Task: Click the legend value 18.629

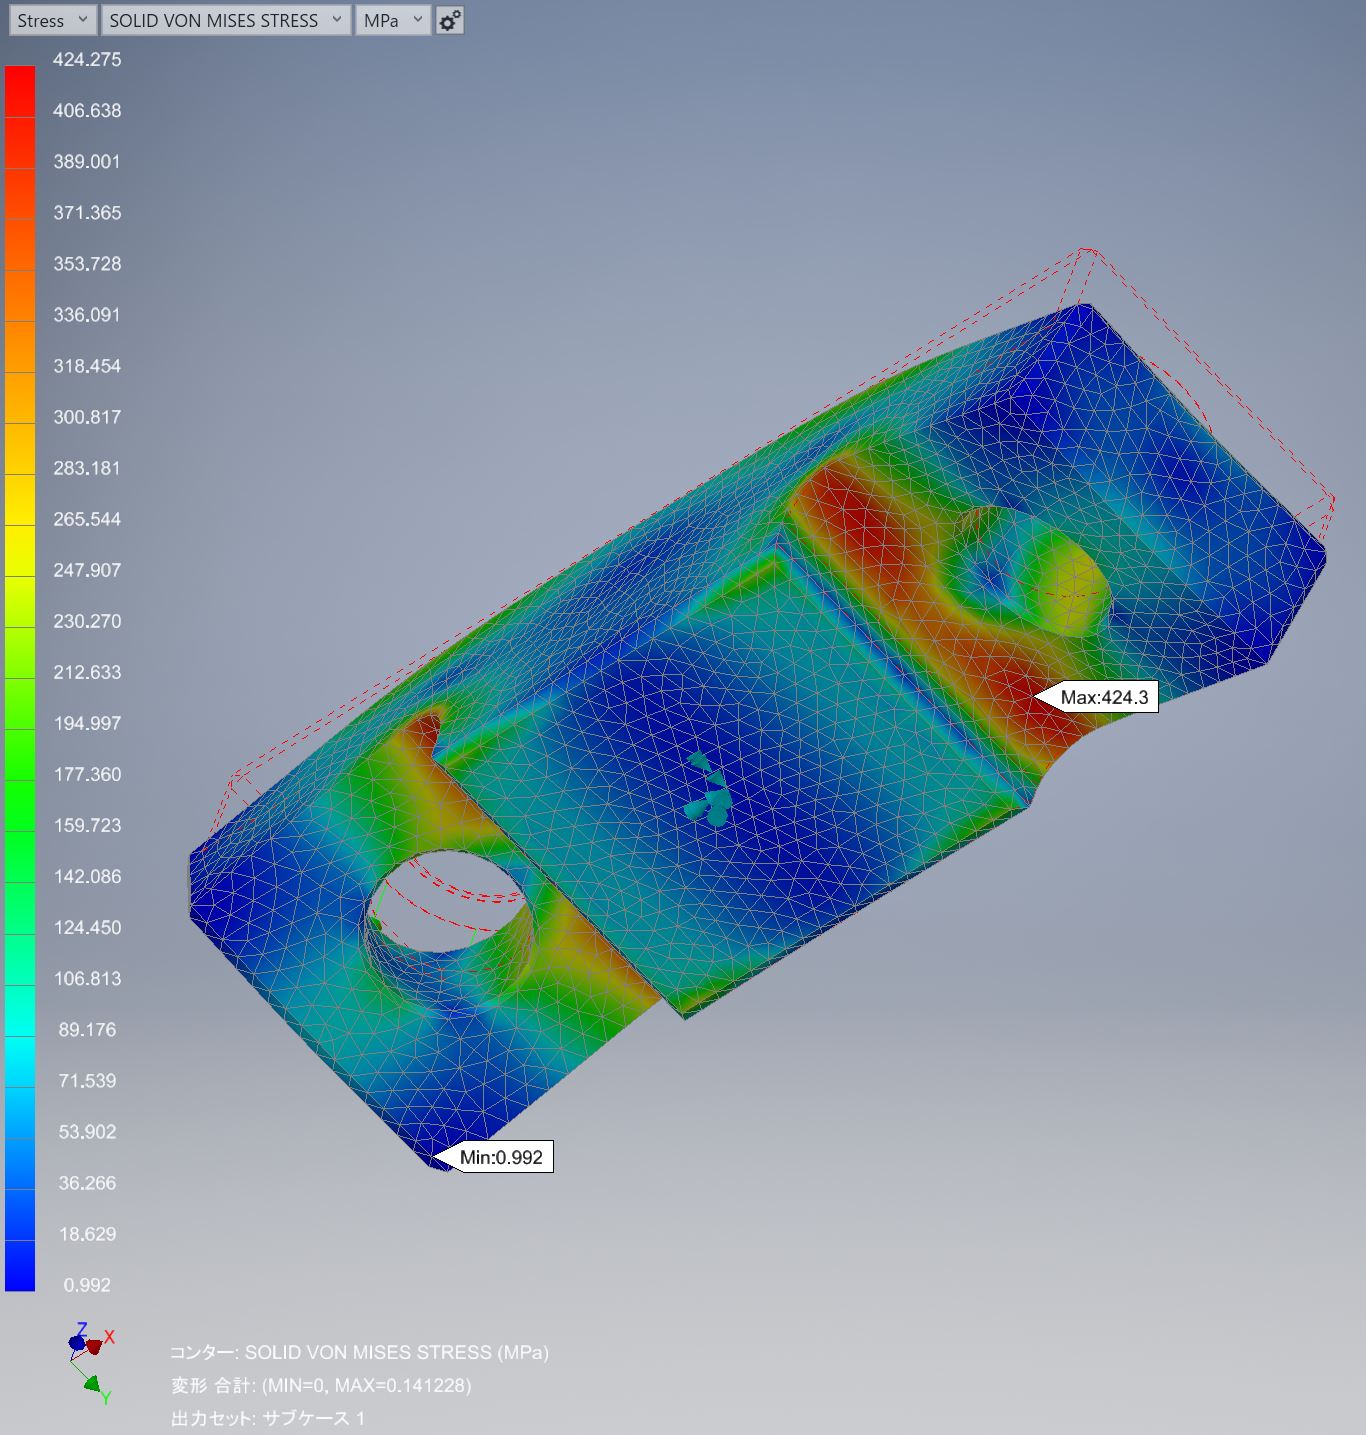Action: click(x=87, y=1234)
